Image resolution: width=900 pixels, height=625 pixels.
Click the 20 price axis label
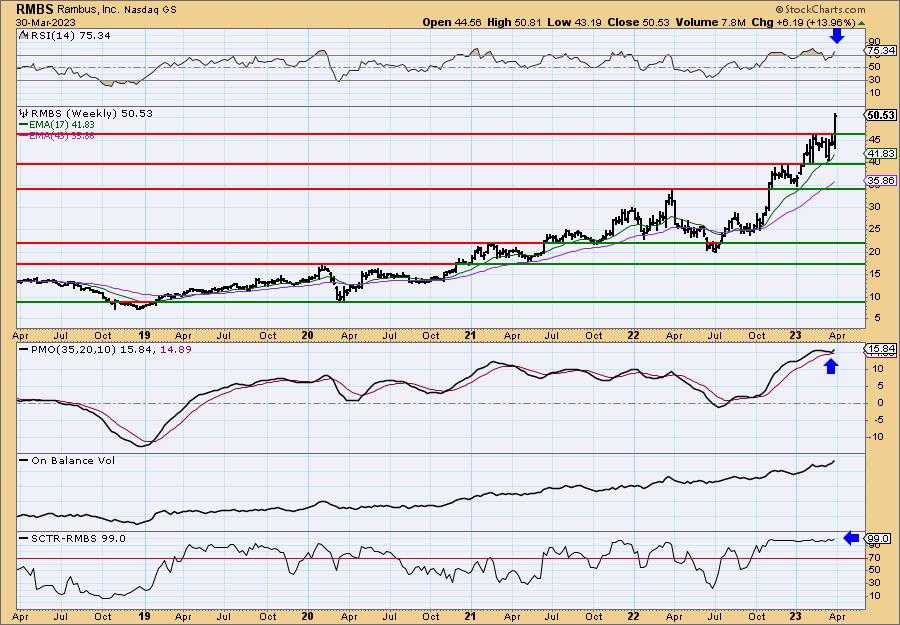[x=875, y=251]
